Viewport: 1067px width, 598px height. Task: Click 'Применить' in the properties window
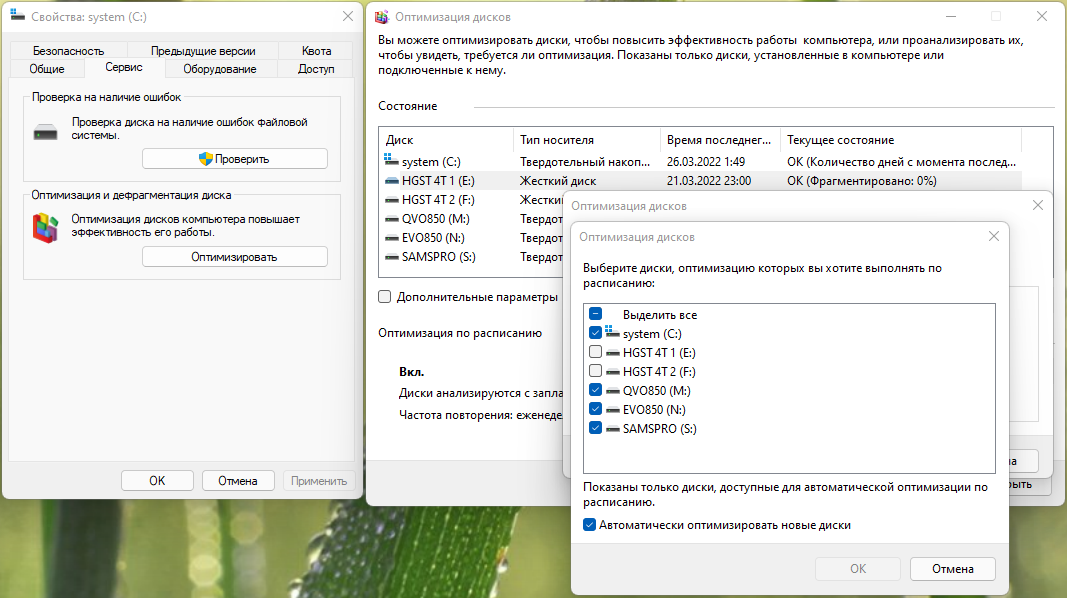coord(318,480)
